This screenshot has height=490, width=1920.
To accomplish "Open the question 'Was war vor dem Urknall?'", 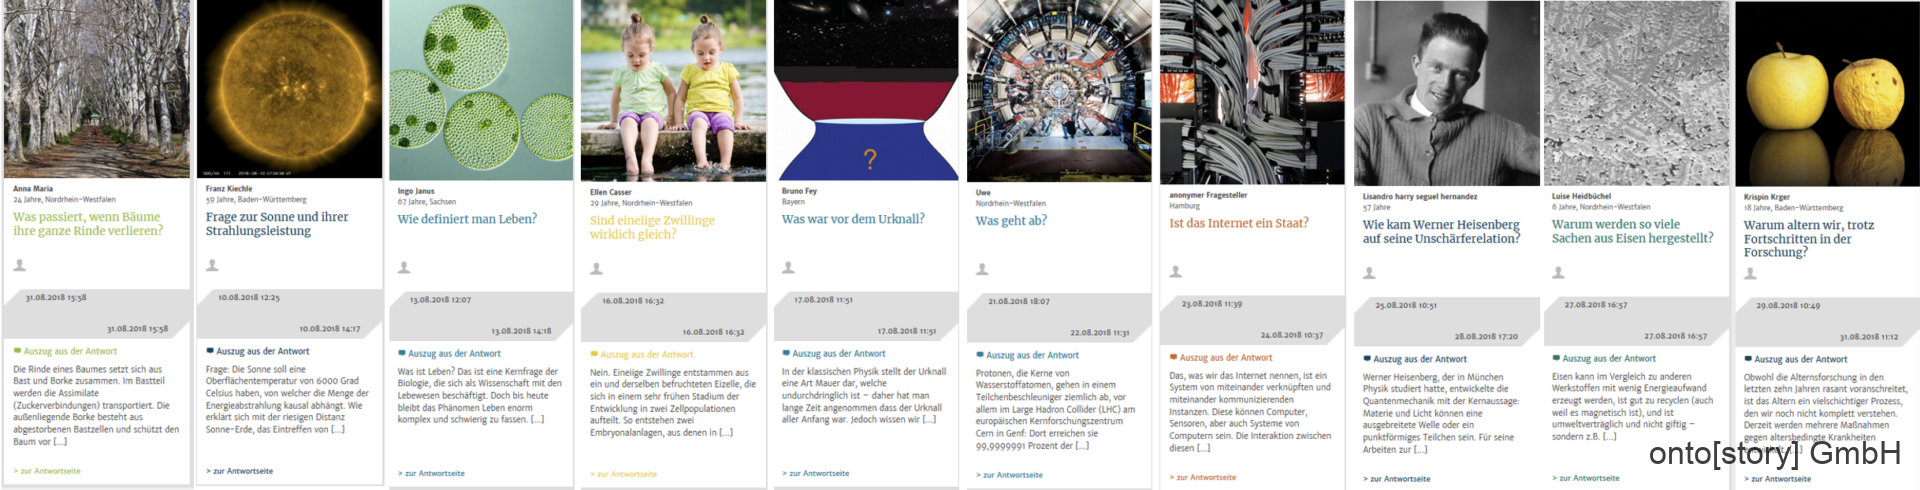I will point(853,219).
